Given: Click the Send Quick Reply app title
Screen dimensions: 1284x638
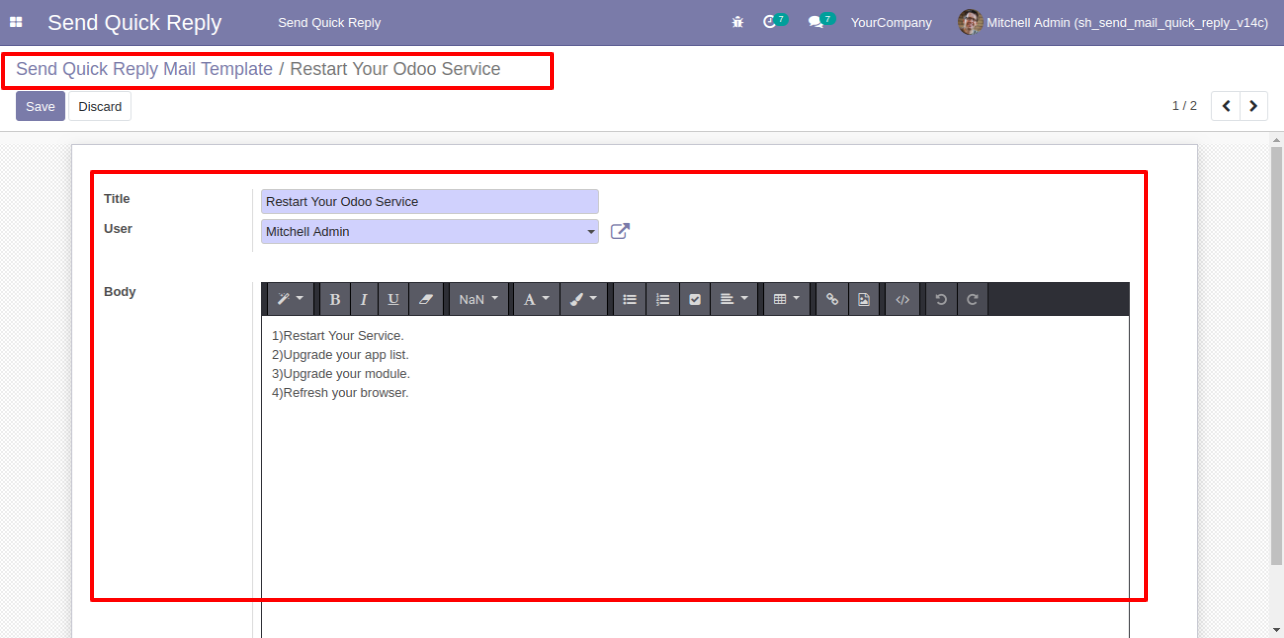Looking at the screenshot, I should coord(134,22).
